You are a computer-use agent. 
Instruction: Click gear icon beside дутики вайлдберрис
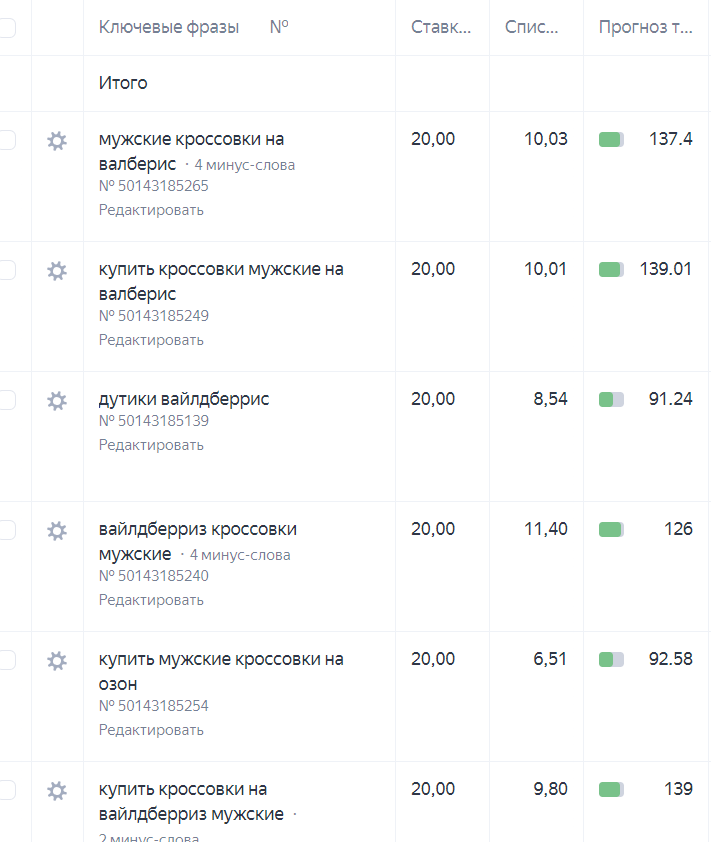tap(57, 401)
